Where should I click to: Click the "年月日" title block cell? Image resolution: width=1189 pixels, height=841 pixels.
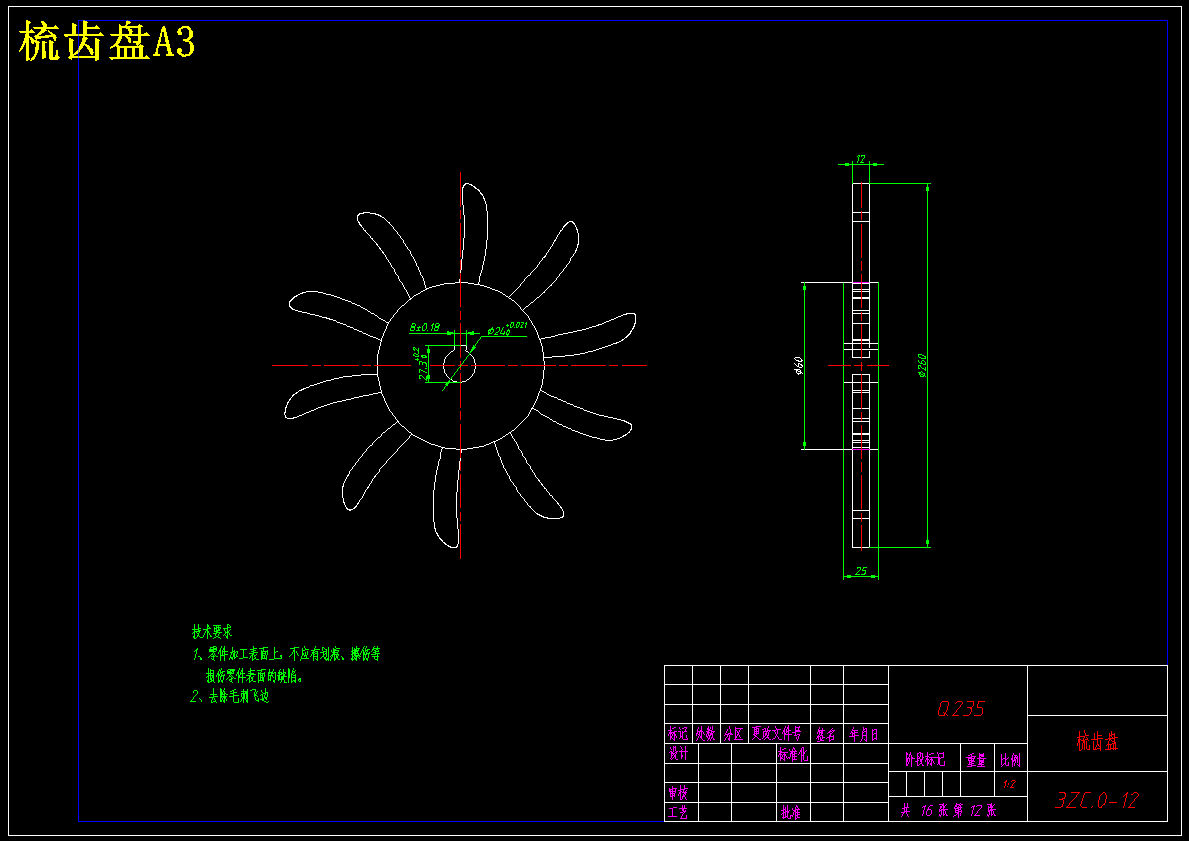click(x=864, y=734)
